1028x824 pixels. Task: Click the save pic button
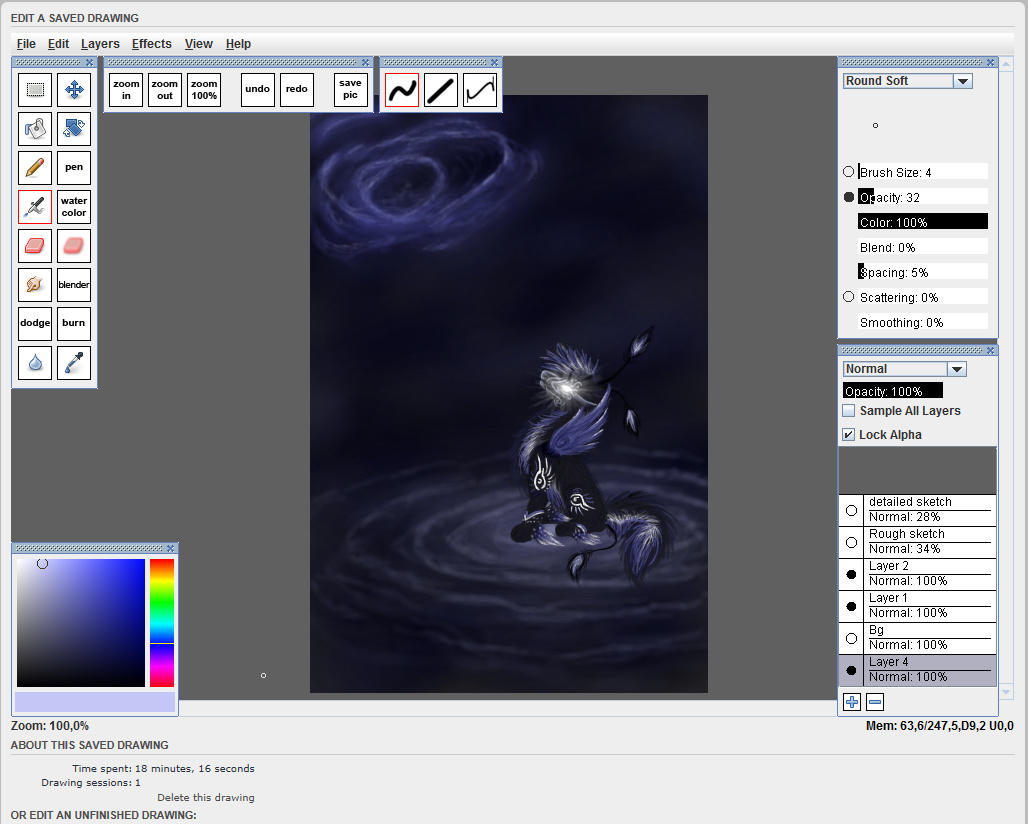coord(350,90)
